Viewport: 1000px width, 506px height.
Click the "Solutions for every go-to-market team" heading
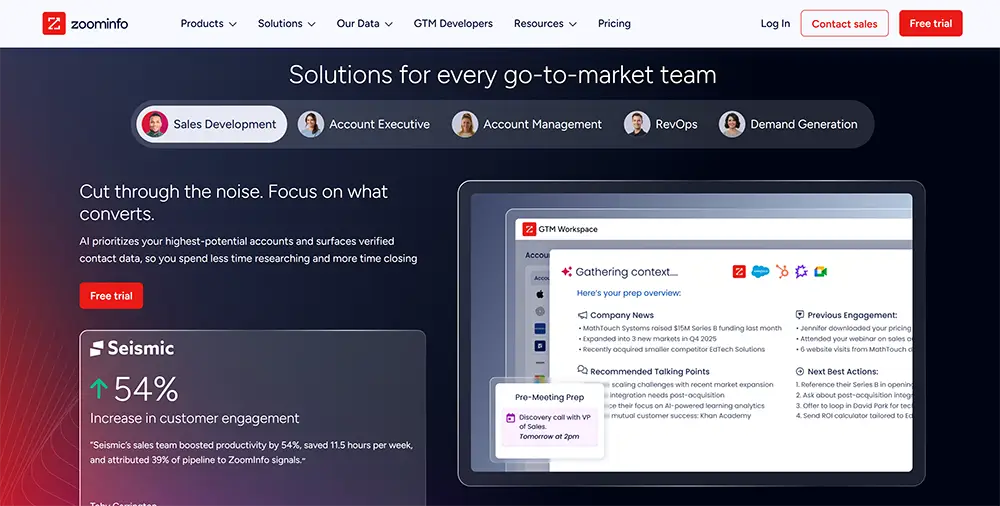pos(503,75)
